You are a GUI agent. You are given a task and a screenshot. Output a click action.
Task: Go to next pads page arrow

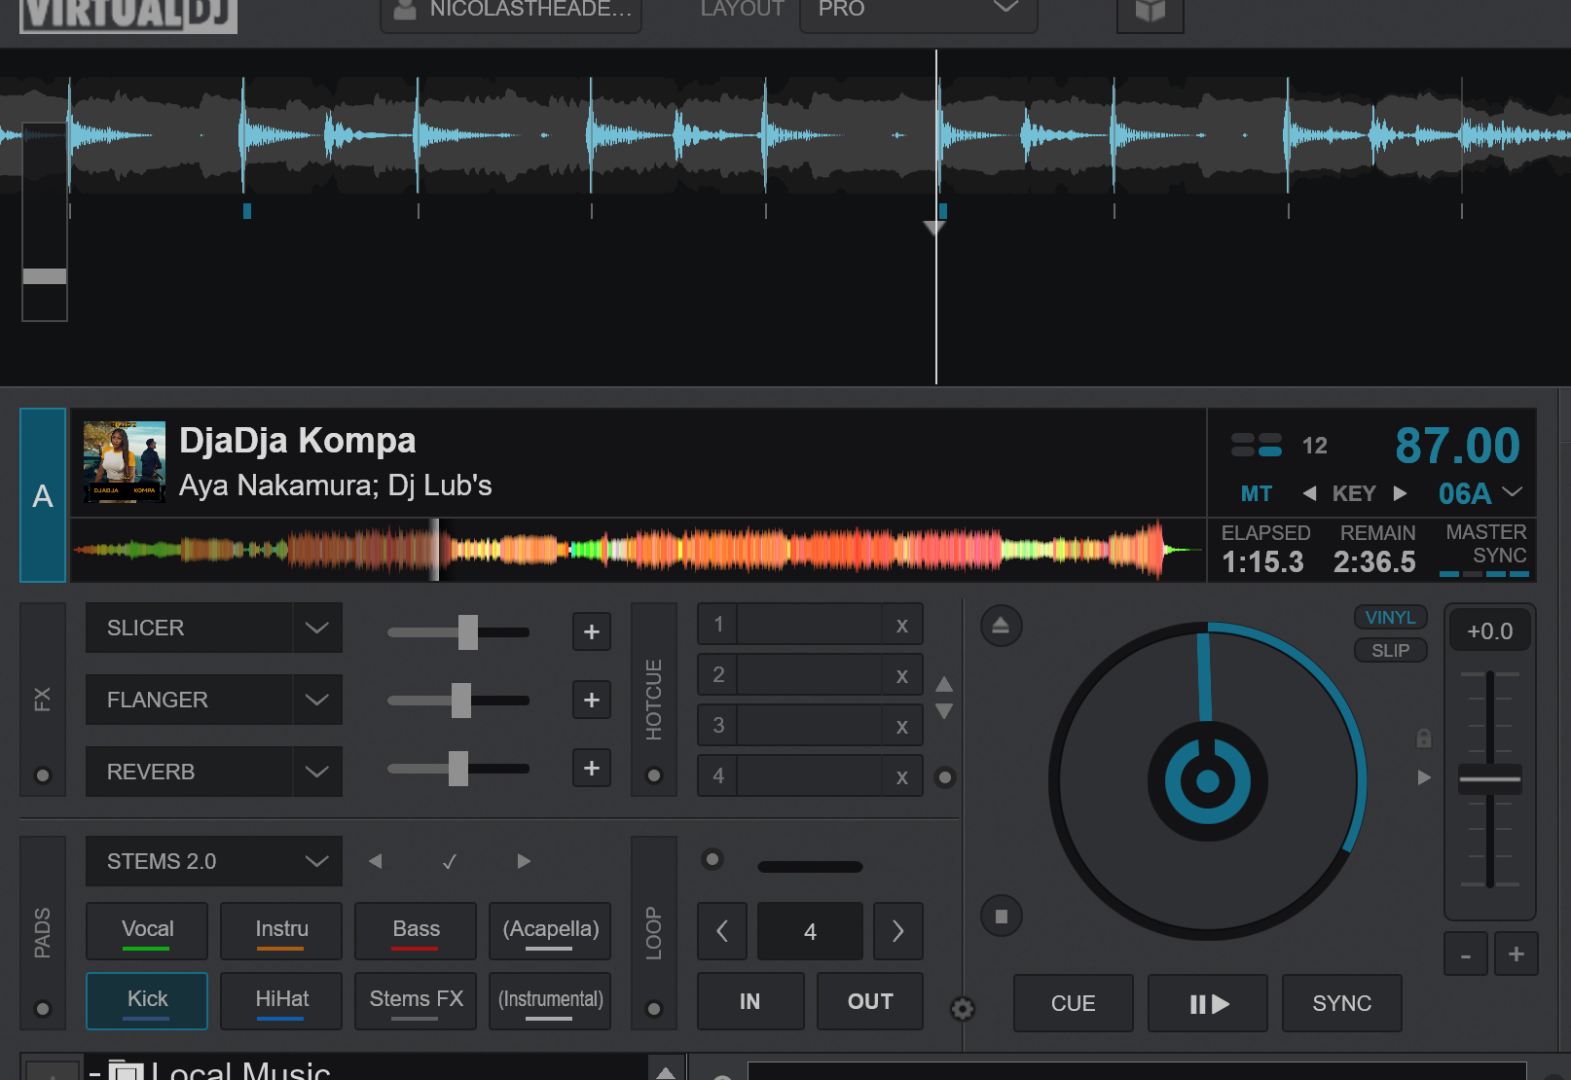coord(524,861)
